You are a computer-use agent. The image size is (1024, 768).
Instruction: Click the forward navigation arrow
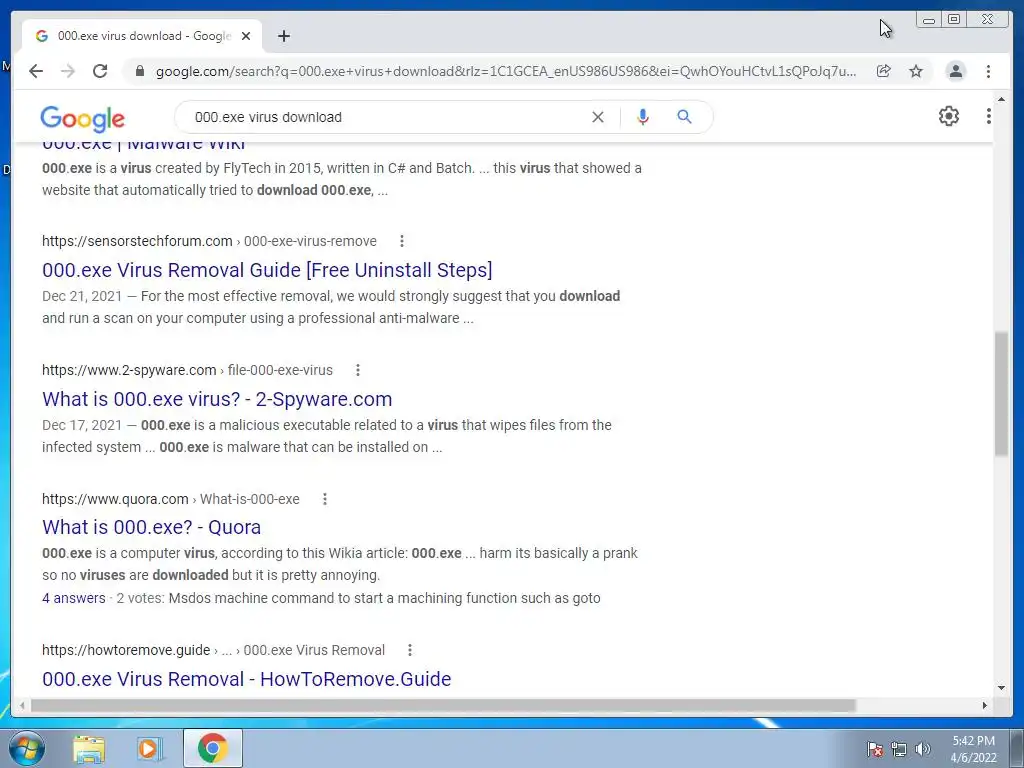[68, 71]
